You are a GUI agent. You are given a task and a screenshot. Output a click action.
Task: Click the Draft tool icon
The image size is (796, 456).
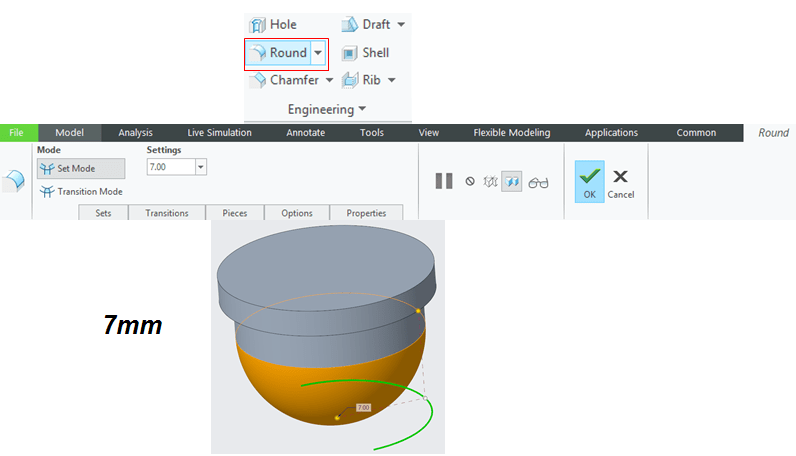(351, 24)
